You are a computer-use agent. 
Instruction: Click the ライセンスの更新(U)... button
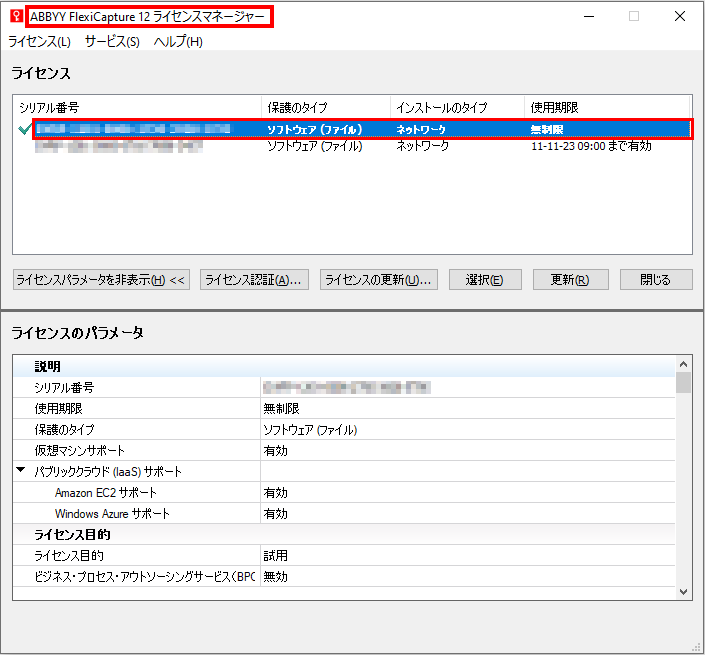point(379,280)
